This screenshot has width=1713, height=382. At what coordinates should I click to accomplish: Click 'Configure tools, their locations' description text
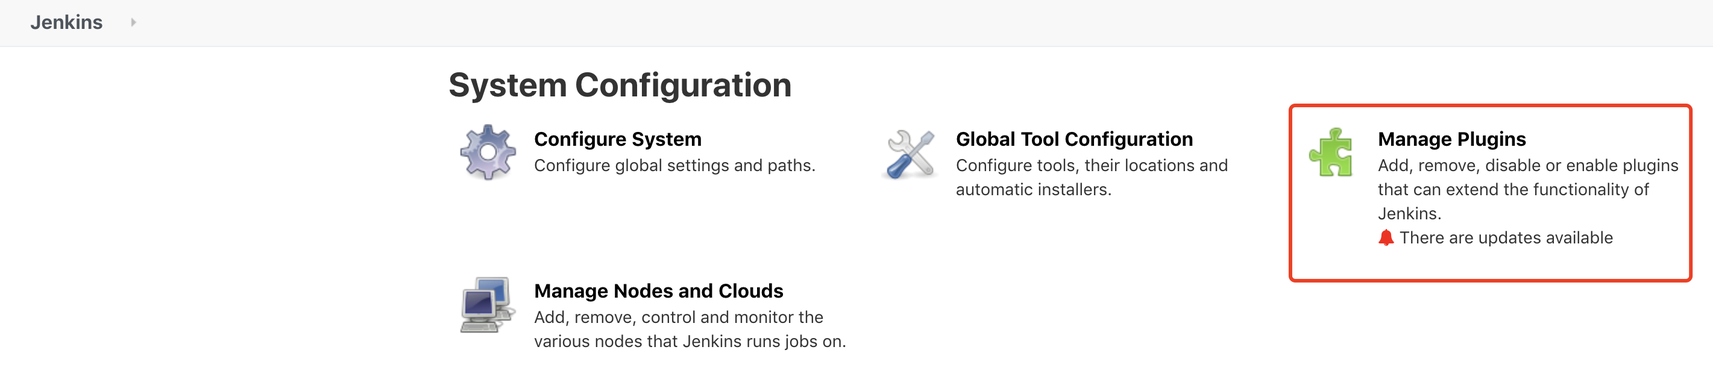(1092, 165)
